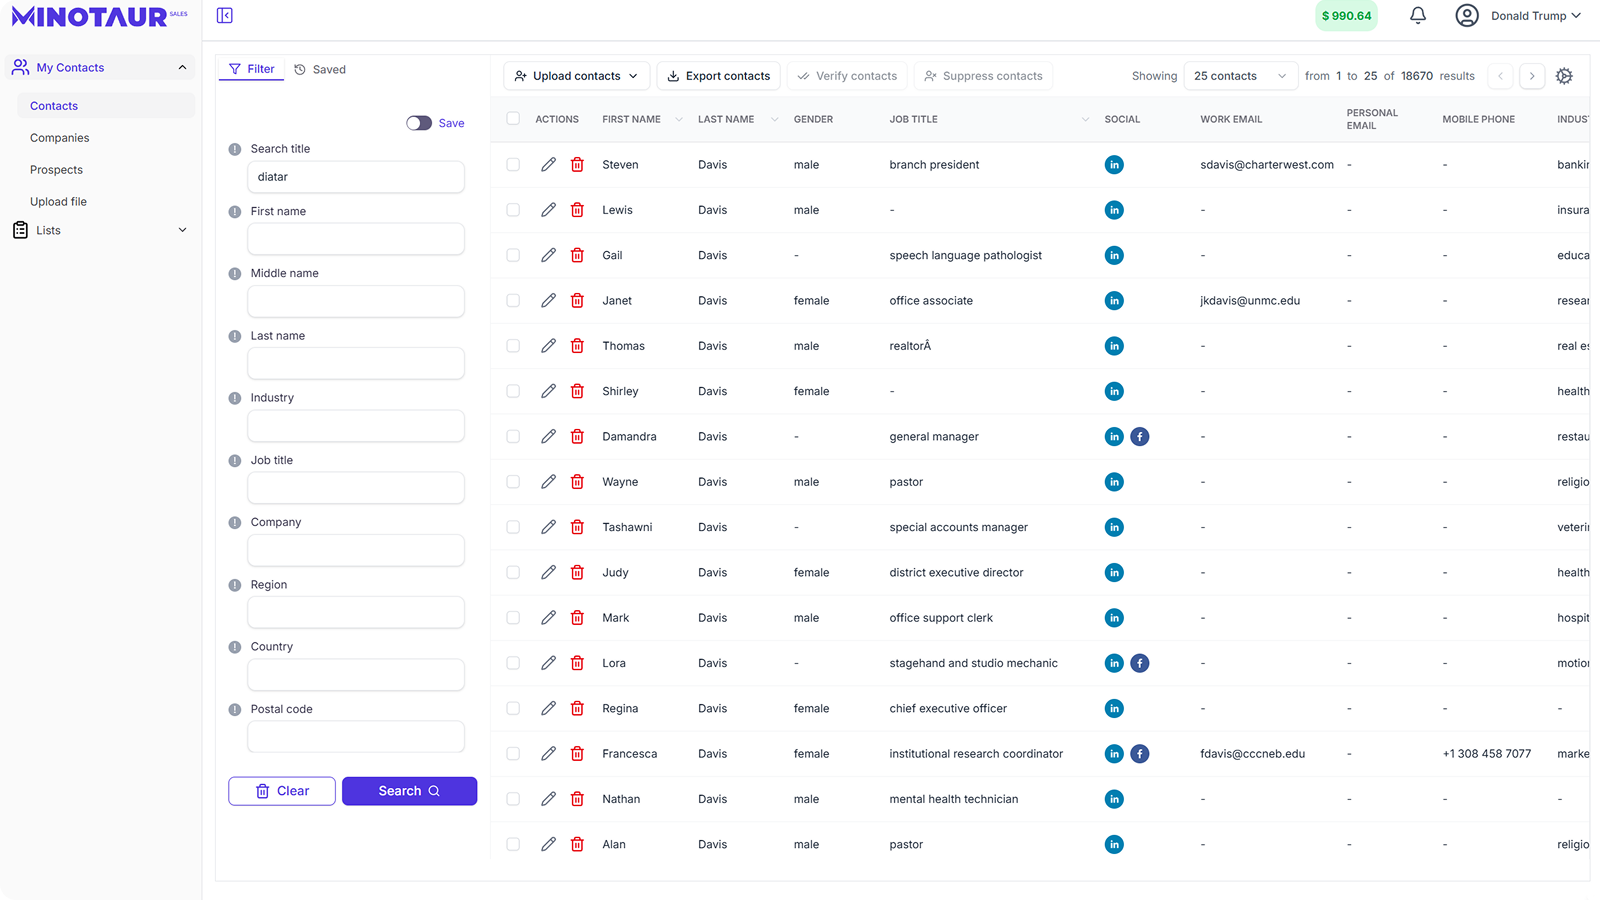The width and height of the screenshot is (1600, 900).
Task: Open Janet Davis LinkedIn icon
Action: [1114, 301]
